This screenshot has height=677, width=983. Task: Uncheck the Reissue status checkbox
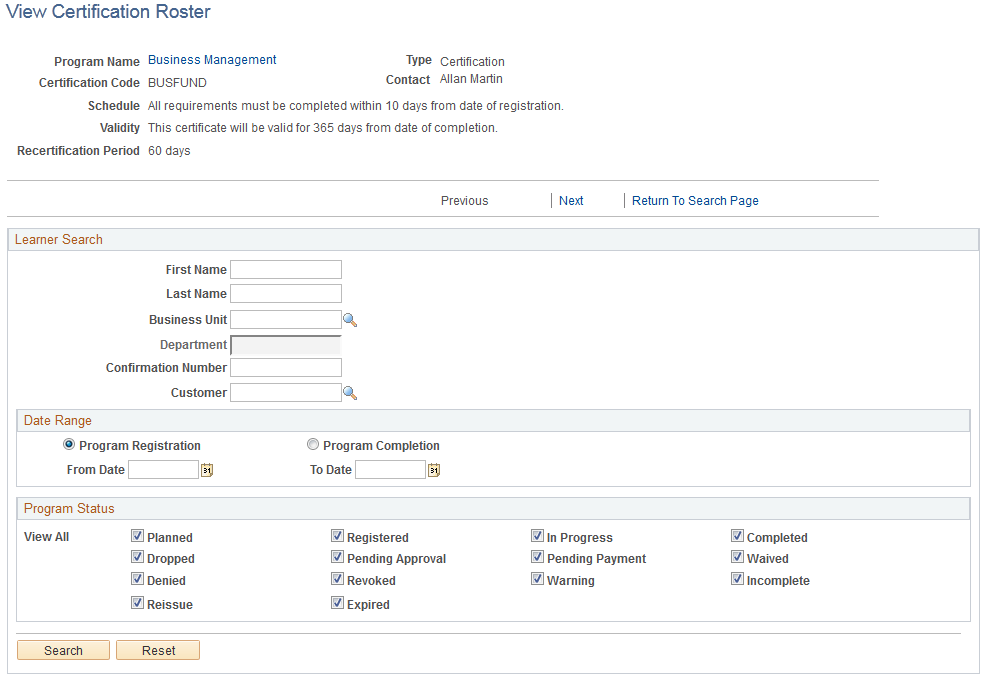pyautogui.click(x=137, y=603)
